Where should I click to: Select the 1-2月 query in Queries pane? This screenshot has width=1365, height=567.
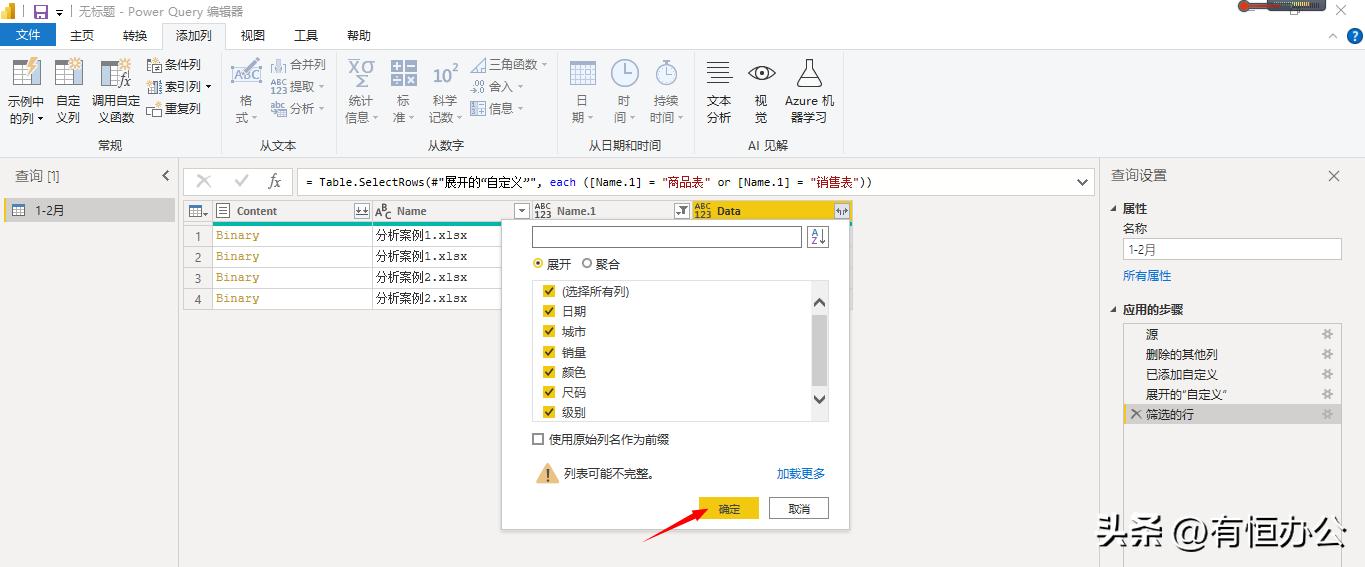[89, 210]
